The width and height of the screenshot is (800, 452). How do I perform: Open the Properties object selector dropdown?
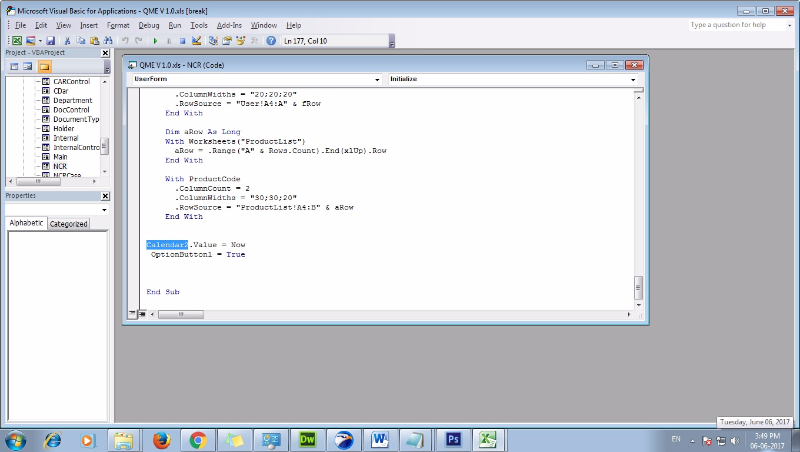pos(105,209)
